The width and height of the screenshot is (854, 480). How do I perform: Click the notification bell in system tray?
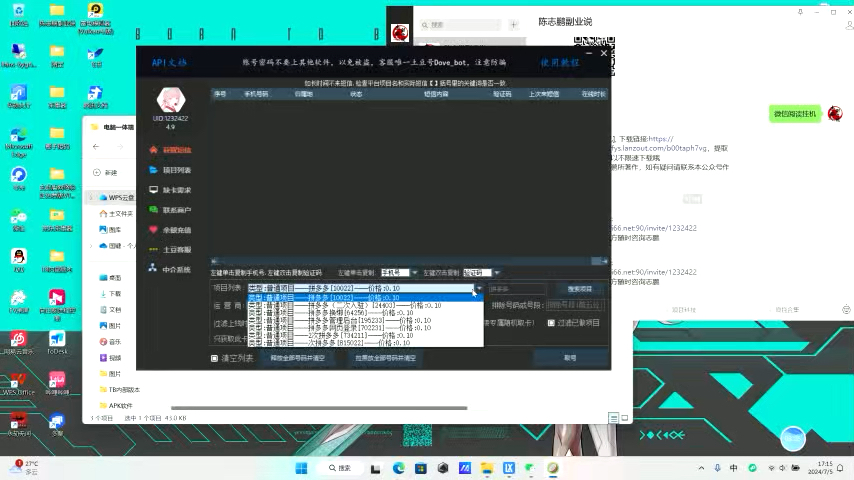[840, 467]
